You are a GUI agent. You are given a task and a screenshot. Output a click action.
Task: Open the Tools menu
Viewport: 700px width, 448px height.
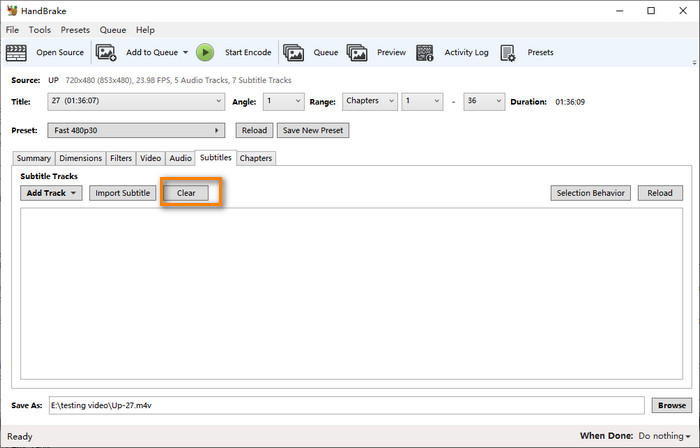(x=40, y=30)
